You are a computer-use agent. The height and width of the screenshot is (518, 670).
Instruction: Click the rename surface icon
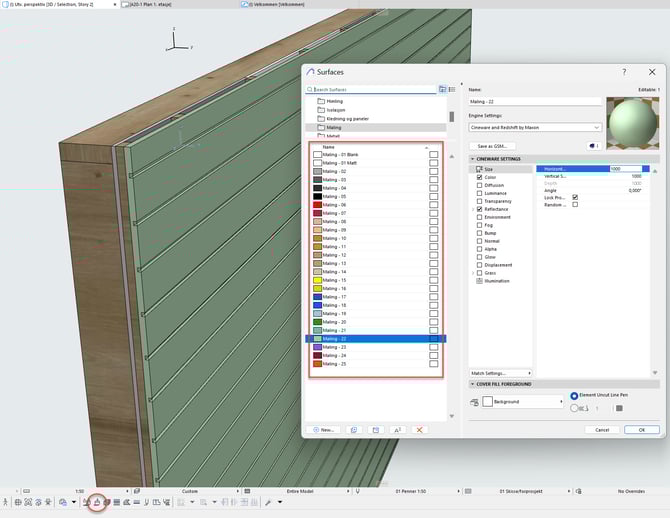pos(397,429)
